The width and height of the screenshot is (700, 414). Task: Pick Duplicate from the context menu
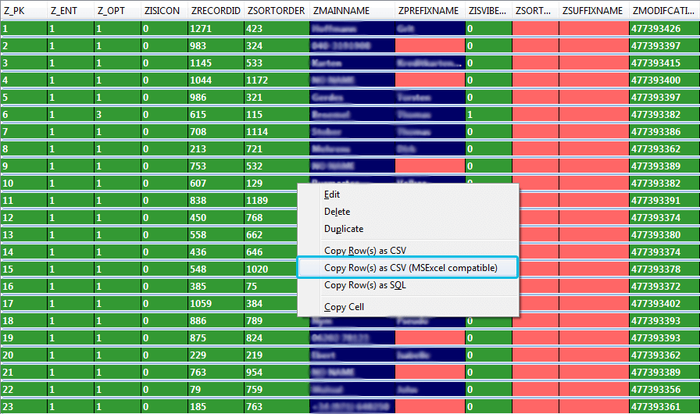coord(344,229)
